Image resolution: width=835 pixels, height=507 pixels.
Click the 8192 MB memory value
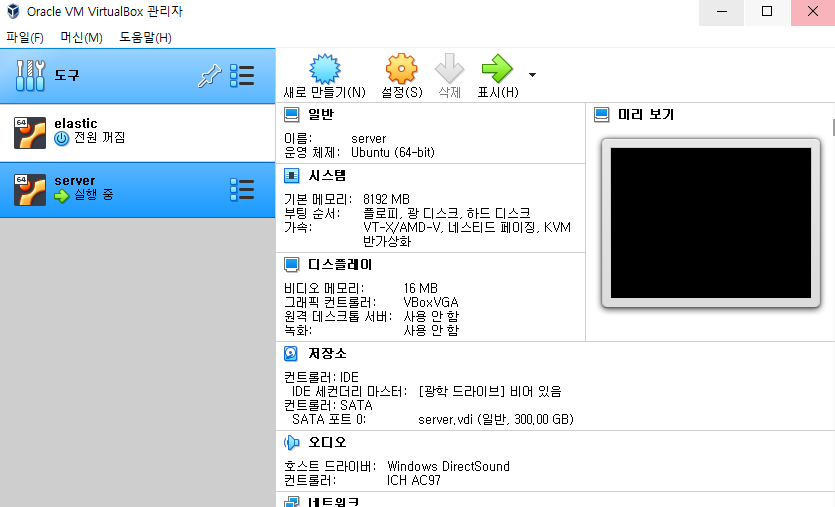(x=387, y=200)
